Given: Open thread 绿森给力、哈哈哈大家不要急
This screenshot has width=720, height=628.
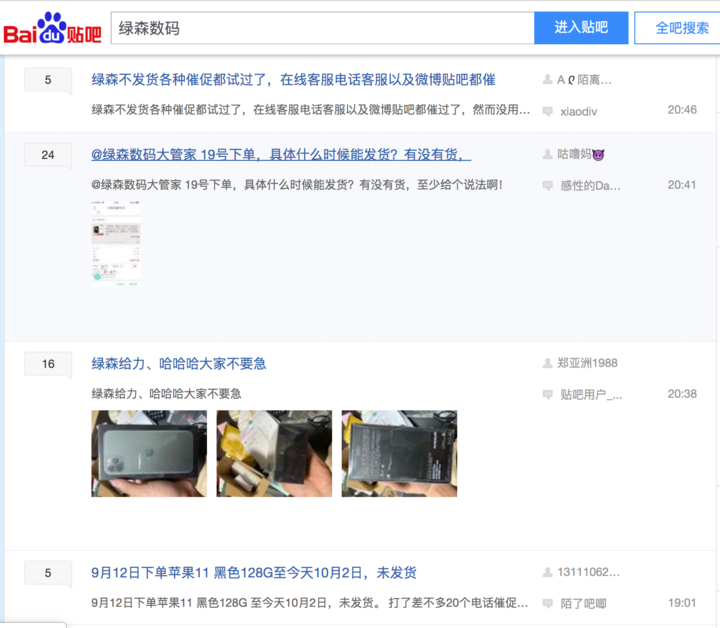Looking at the screenshot, I should pos(179,364).
